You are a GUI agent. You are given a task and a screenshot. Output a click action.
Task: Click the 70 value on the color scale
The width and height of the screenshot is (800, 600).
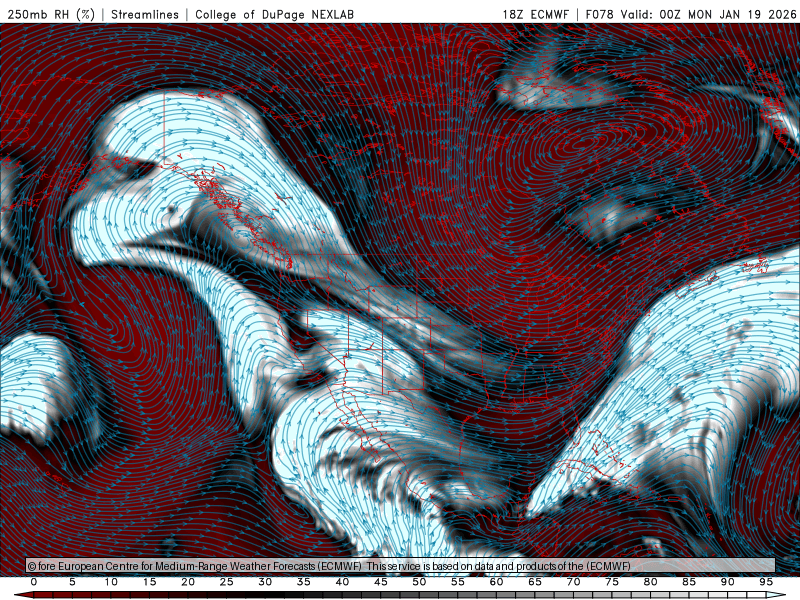(573, 582)
